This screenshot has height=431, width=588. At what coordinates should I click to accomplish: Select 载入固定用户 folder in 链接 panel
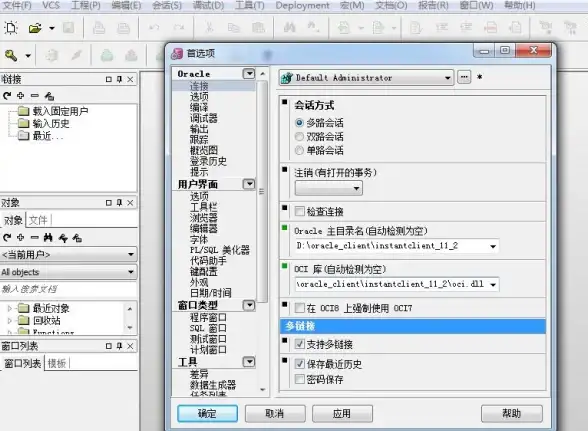[x=60, y=111]
